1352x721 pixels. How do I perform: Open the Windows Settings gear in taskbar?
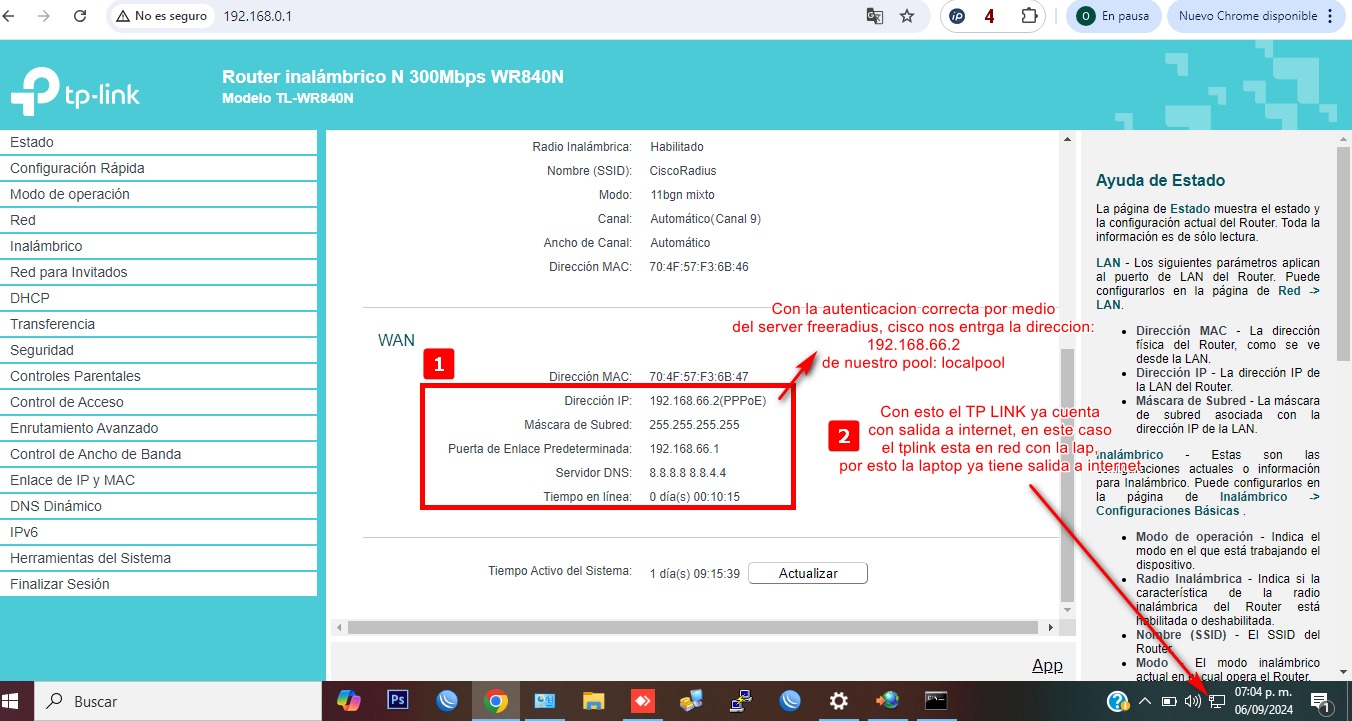point(839,701)
